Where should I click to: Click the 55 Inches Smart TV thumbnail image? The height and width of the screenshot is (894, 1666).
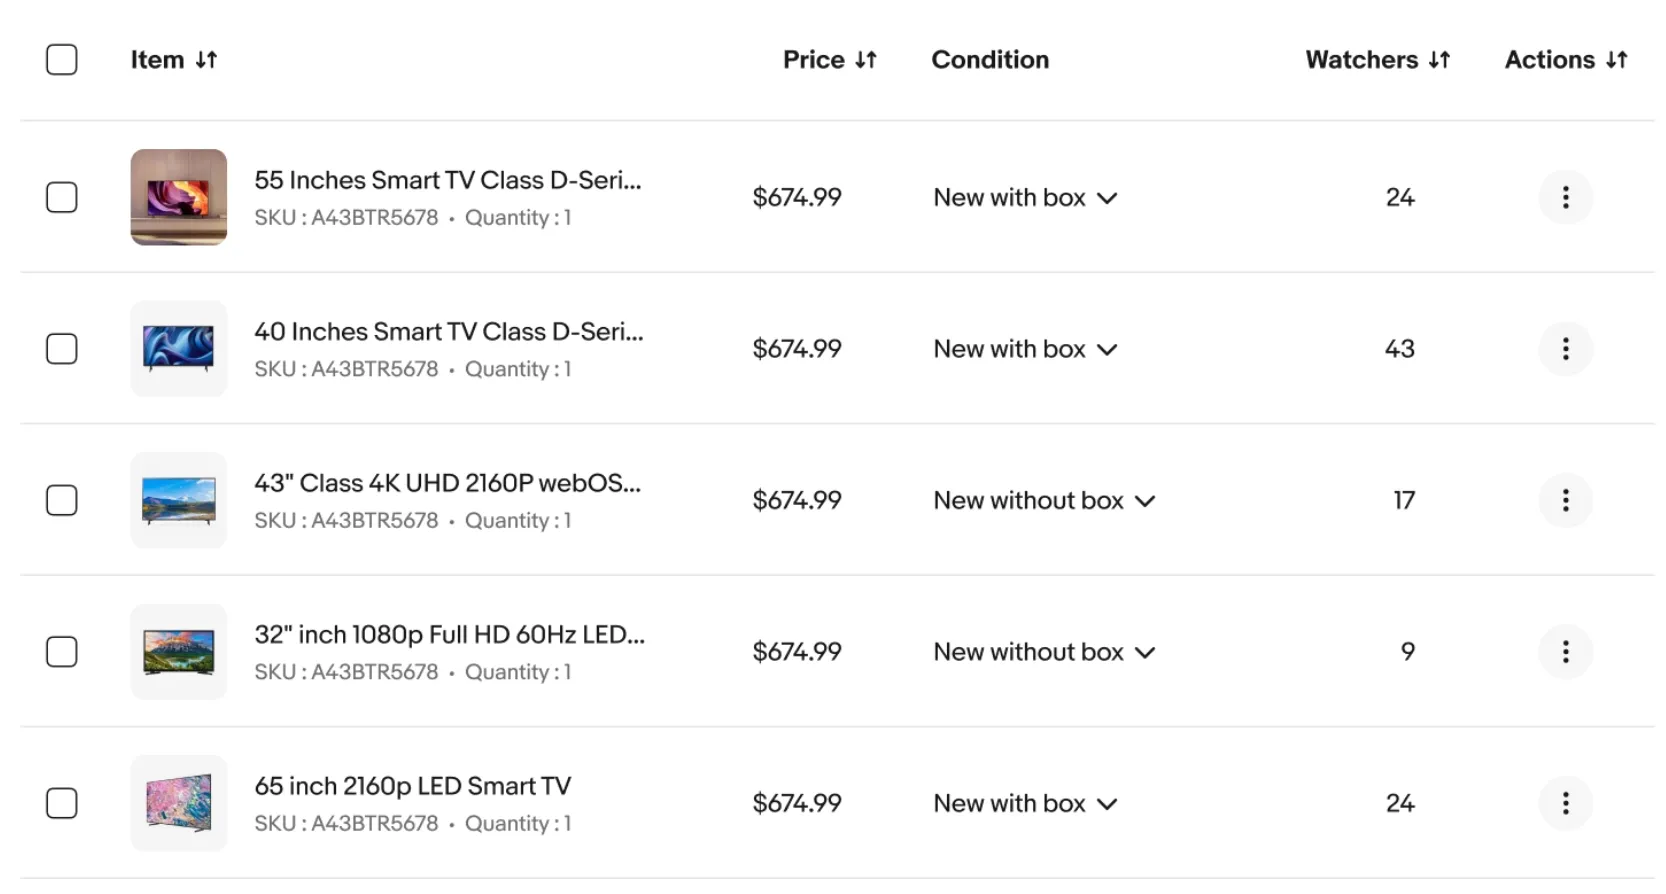(x=179, y=197)
